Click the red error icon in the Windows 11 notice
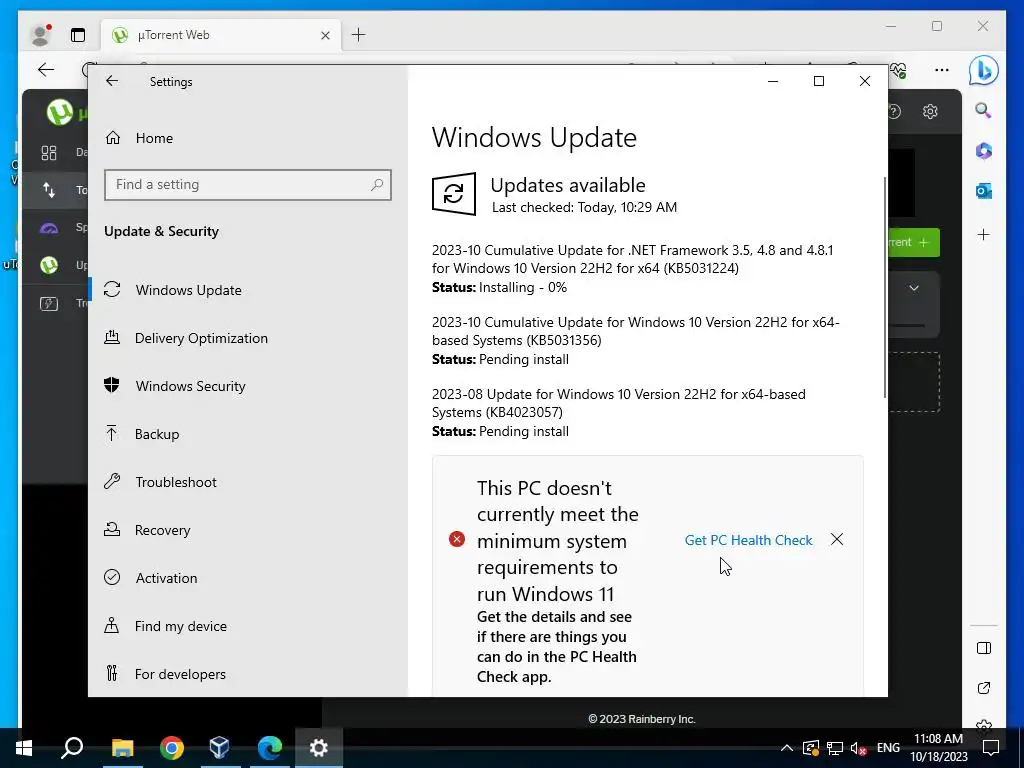1024x768 pixels. (457, 539)
